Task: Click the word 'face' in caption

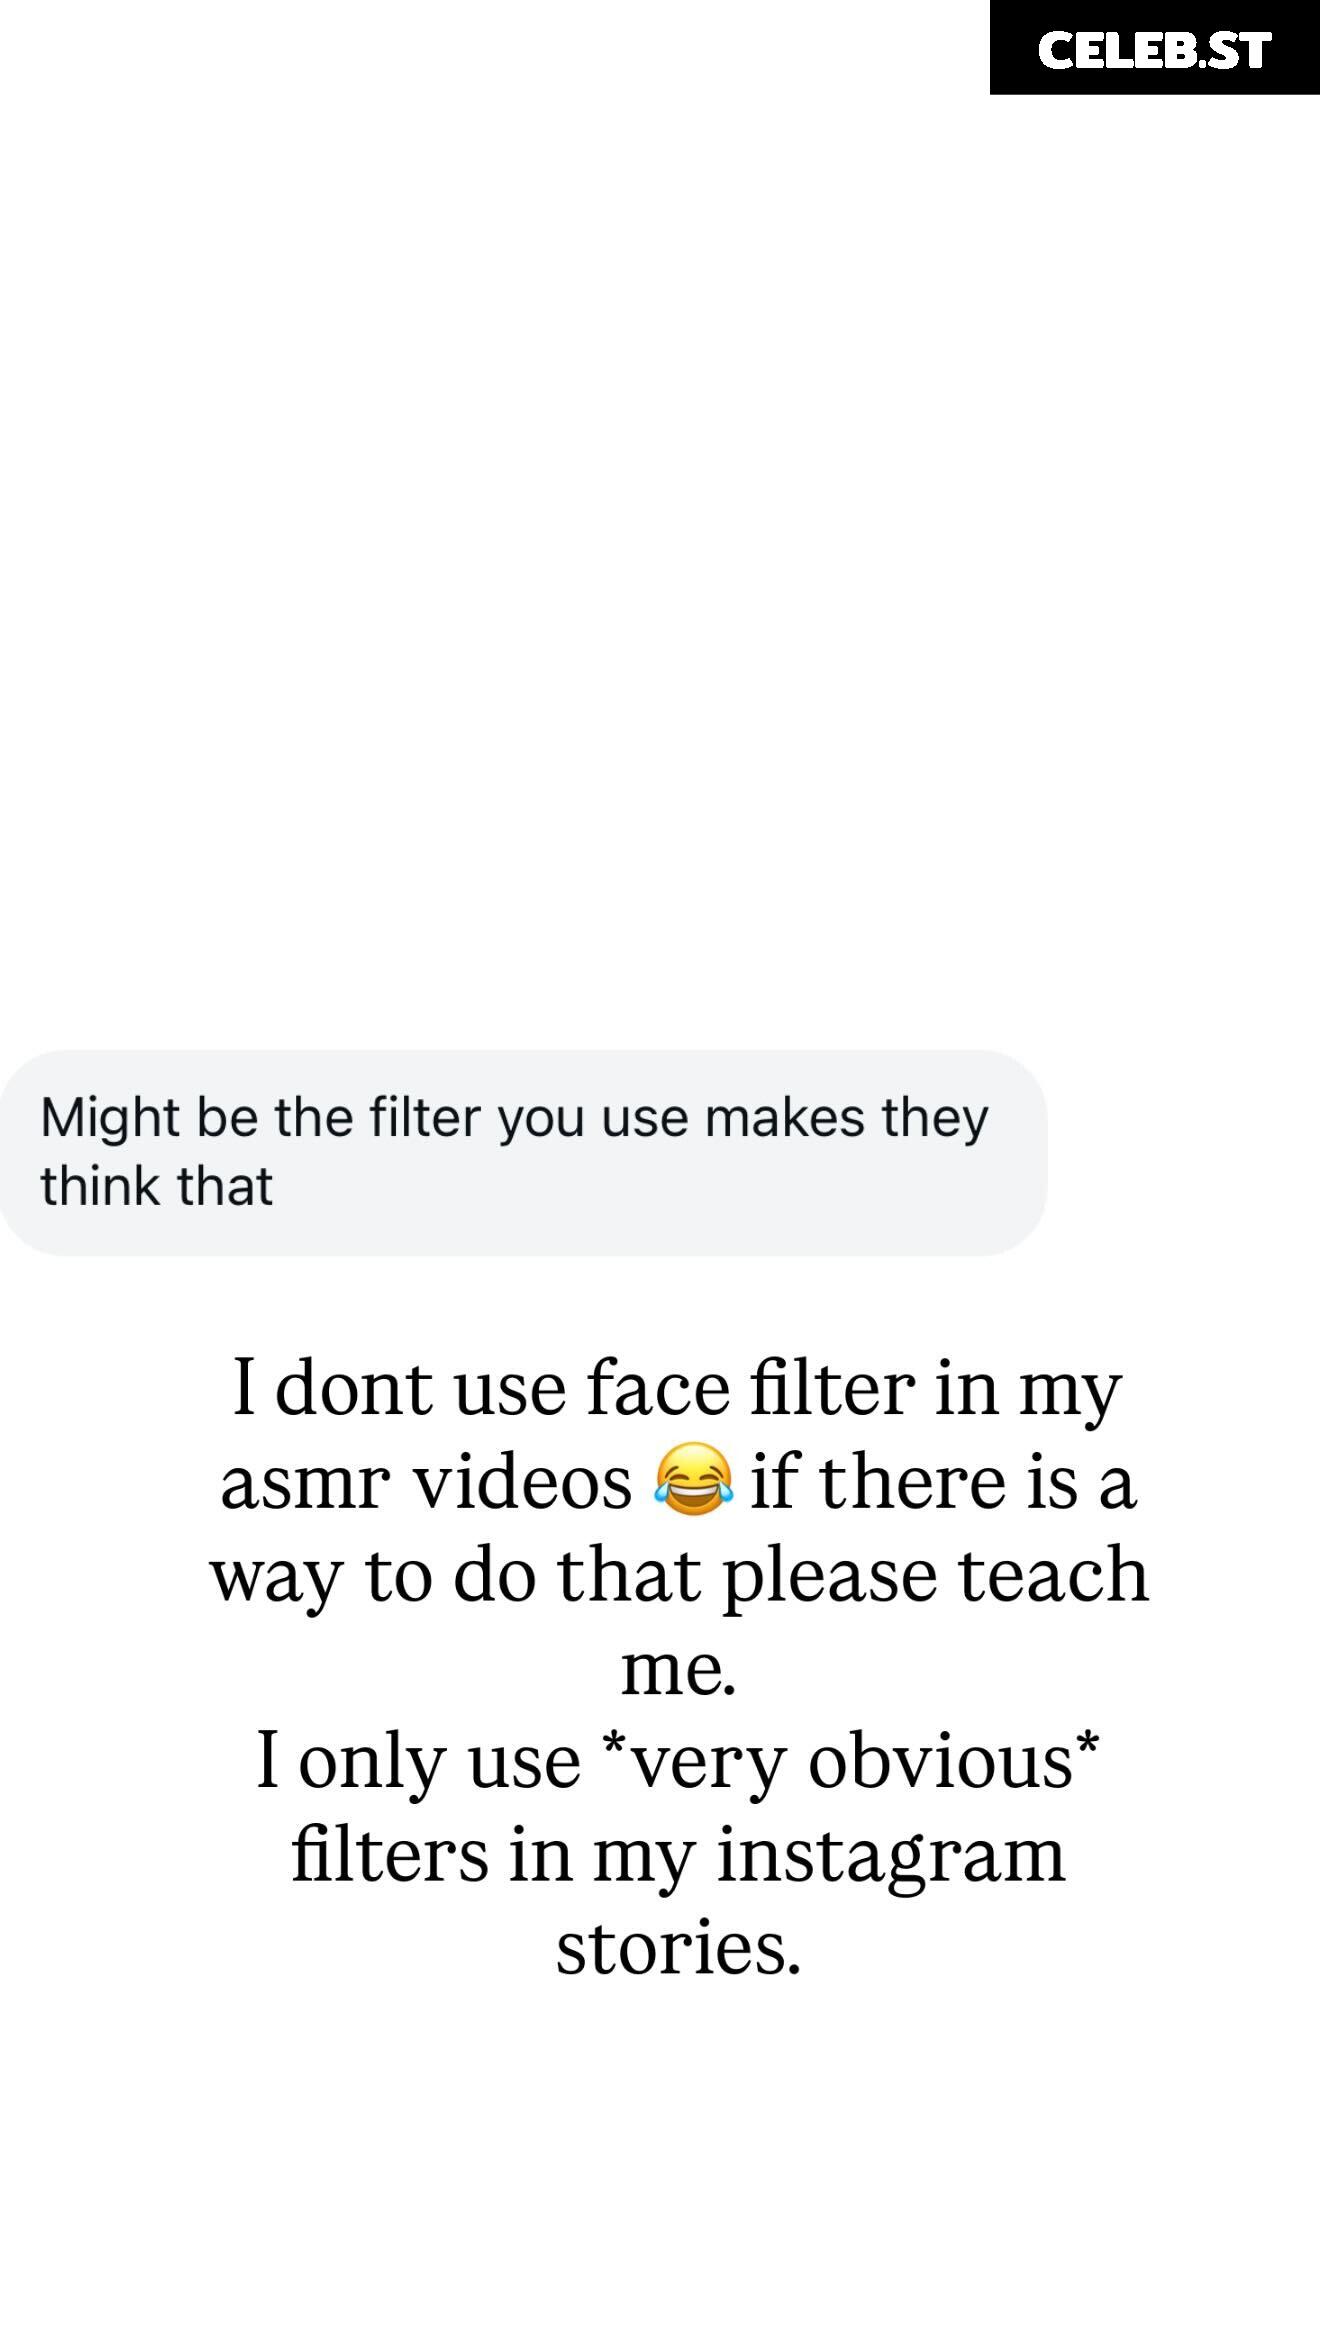Action: pyautogui.click(x=658, y=1390)
